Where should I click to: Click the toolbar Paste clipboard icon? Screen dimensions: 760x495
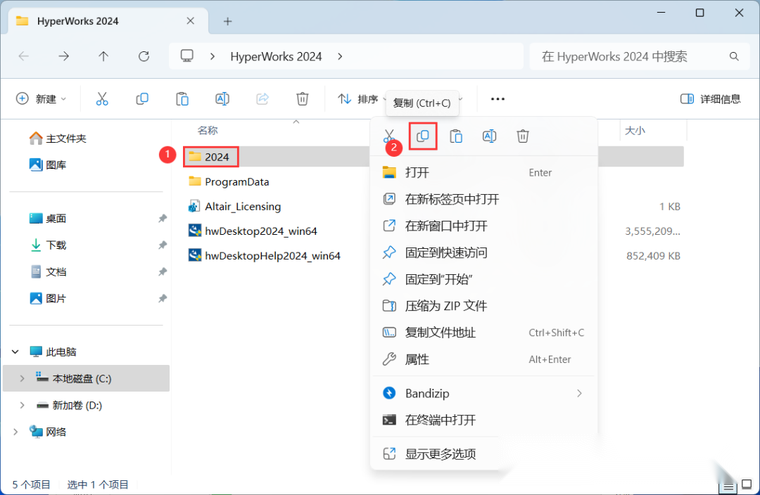(182, 99)
